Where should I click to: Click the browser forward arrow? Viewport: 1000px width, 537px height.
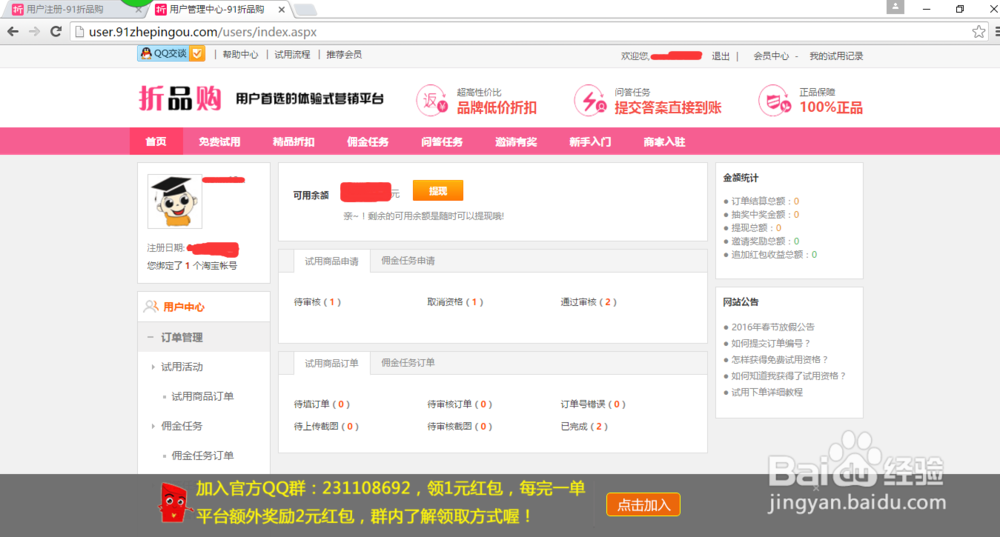click(34, 31)
